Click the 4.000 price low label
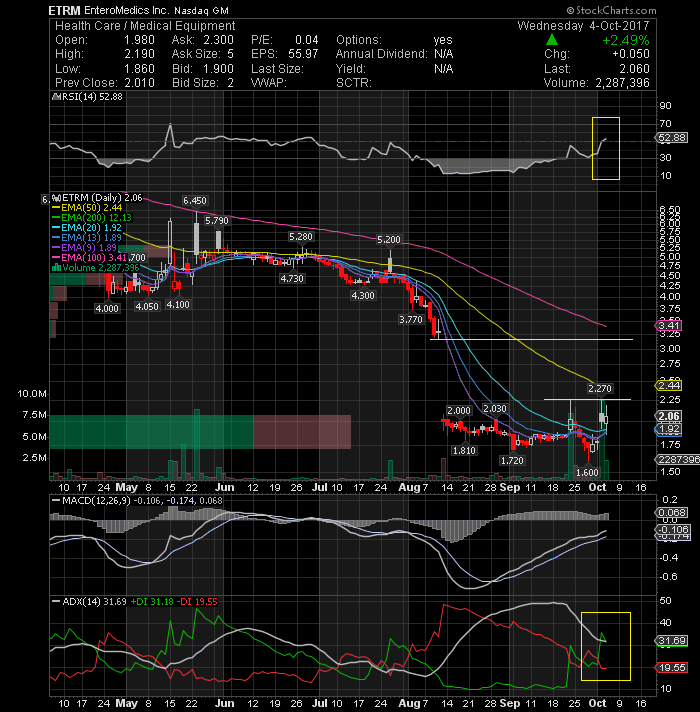The width and height of the screenshot is (700, 712). [x=107, y=308]
